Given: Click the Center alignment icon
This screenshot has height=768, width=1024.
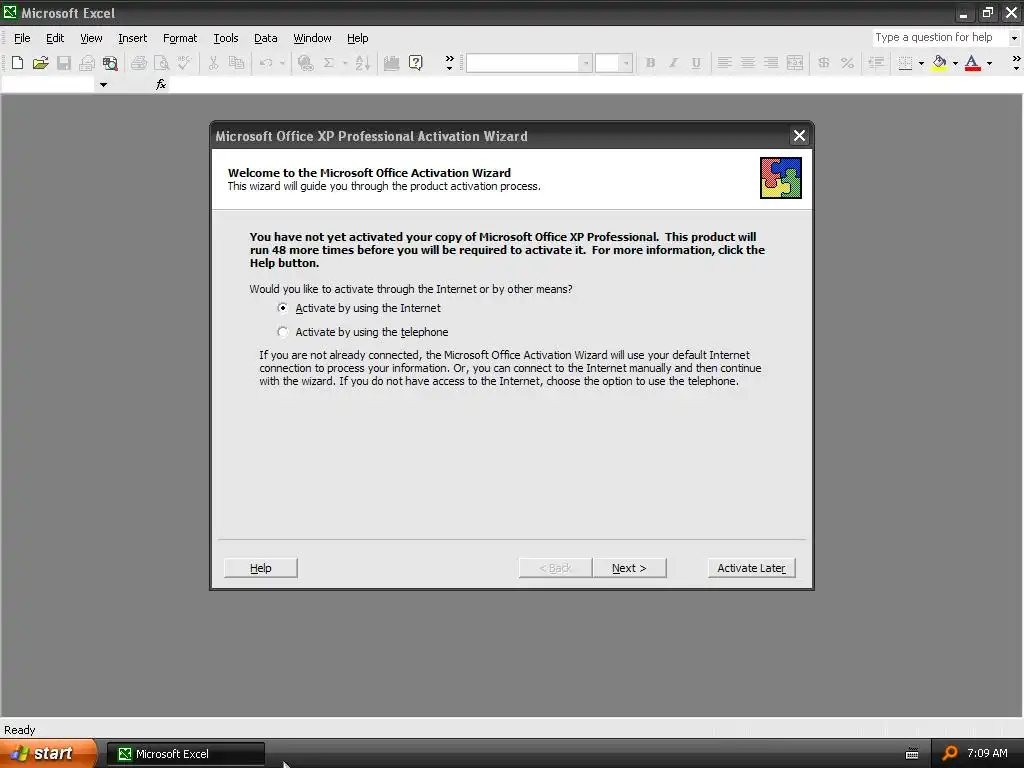Looking at the screenshot, I should pyautogui.click(x=748, y=63).
